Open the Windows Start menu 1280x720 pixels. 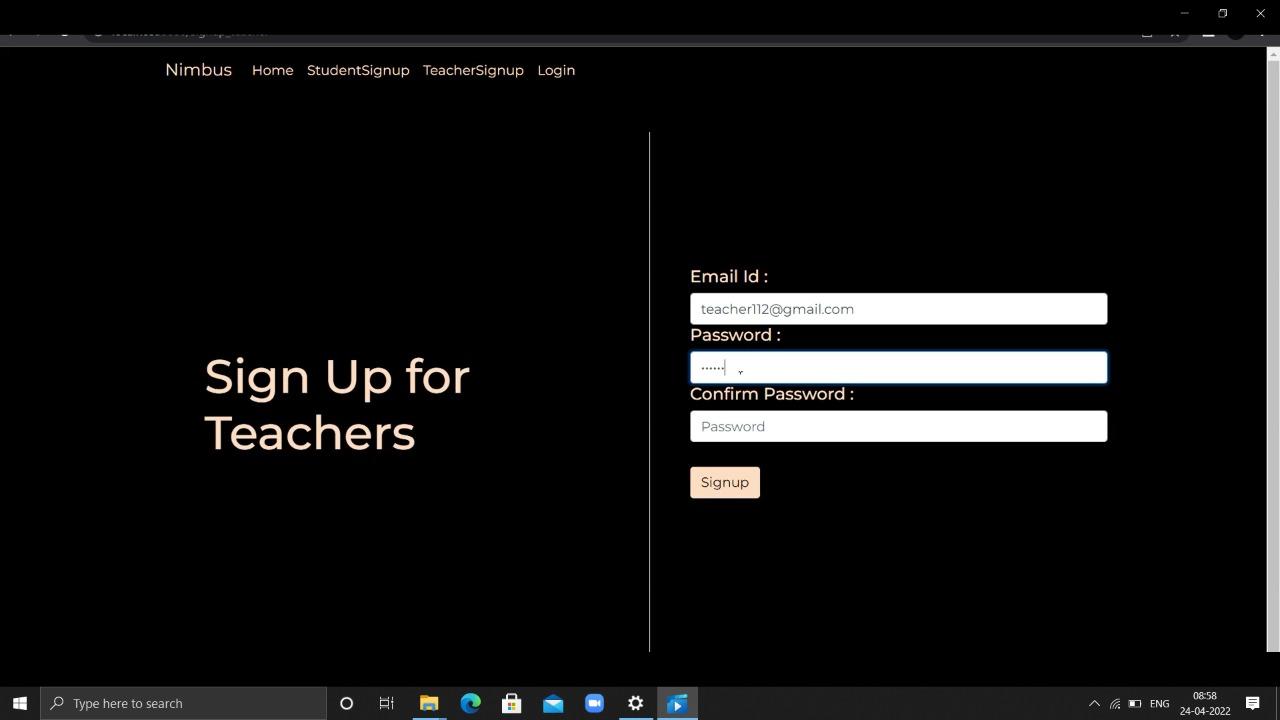[x=19, y=703]
